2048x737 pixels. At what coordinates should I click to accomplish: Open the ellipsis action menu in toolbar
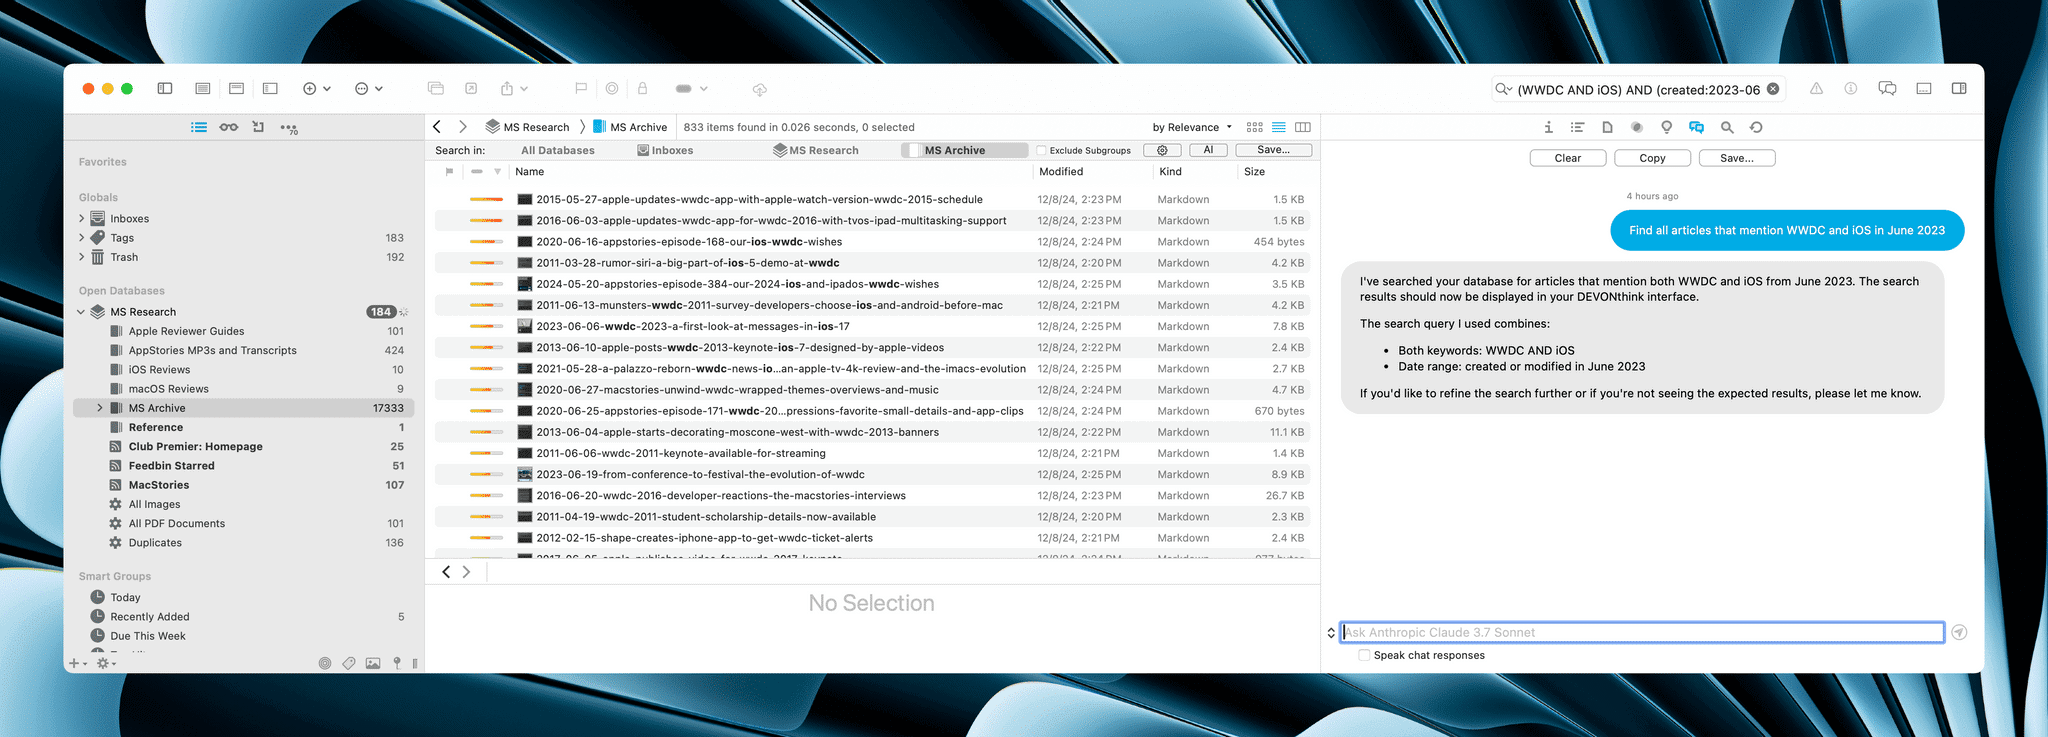click(368, 89)
